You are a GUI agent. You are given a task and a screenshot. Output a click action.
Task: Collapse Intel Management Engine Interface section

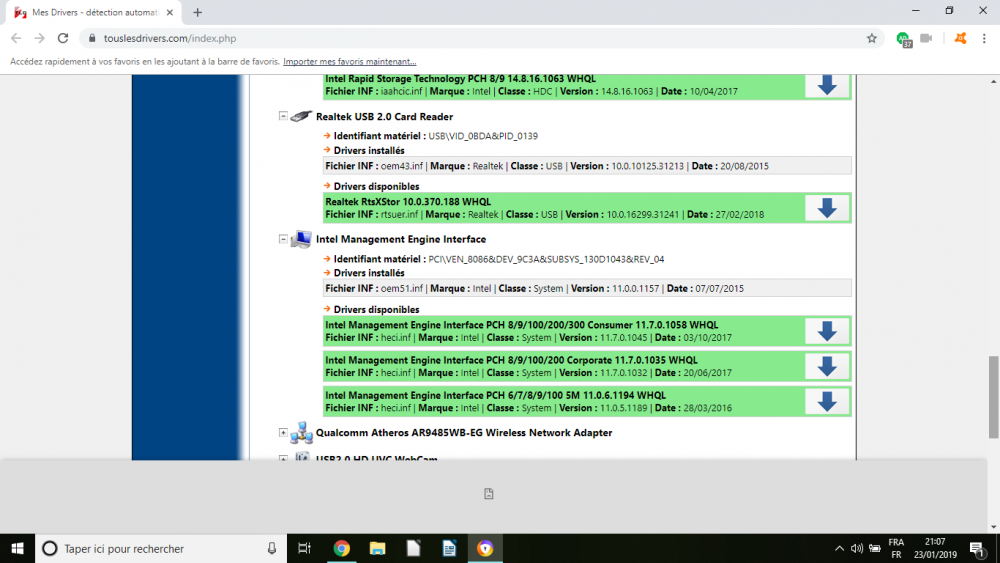point(283,239)
